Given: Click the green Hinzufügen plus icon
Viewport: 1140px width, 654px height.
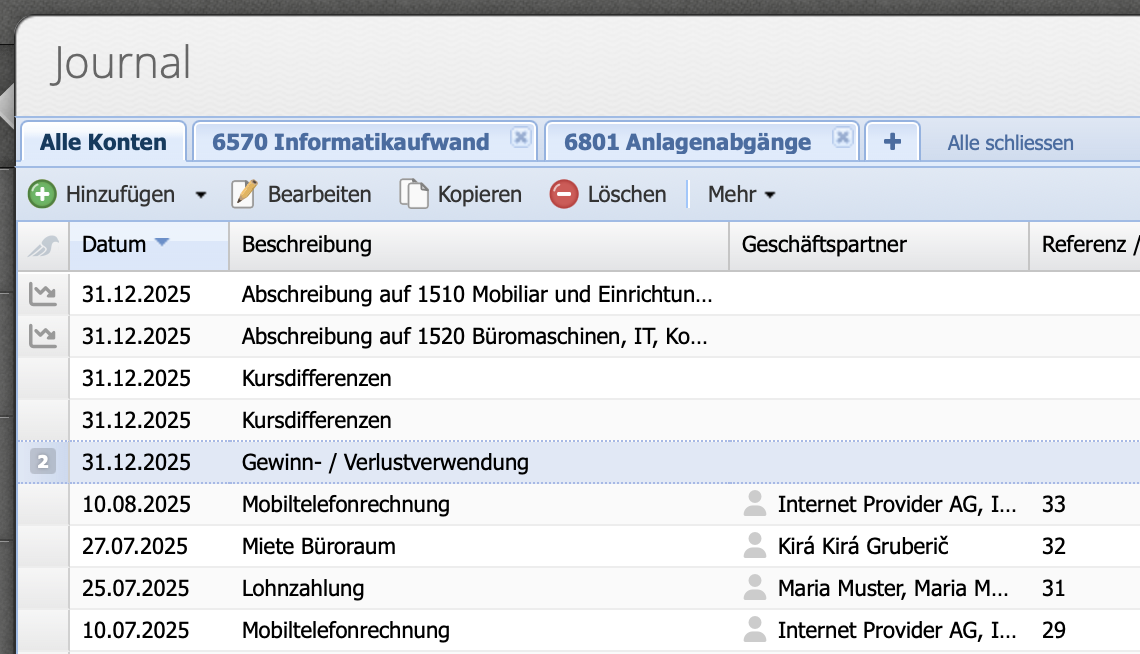Looking at the screenshot, I should click(42, 194).
